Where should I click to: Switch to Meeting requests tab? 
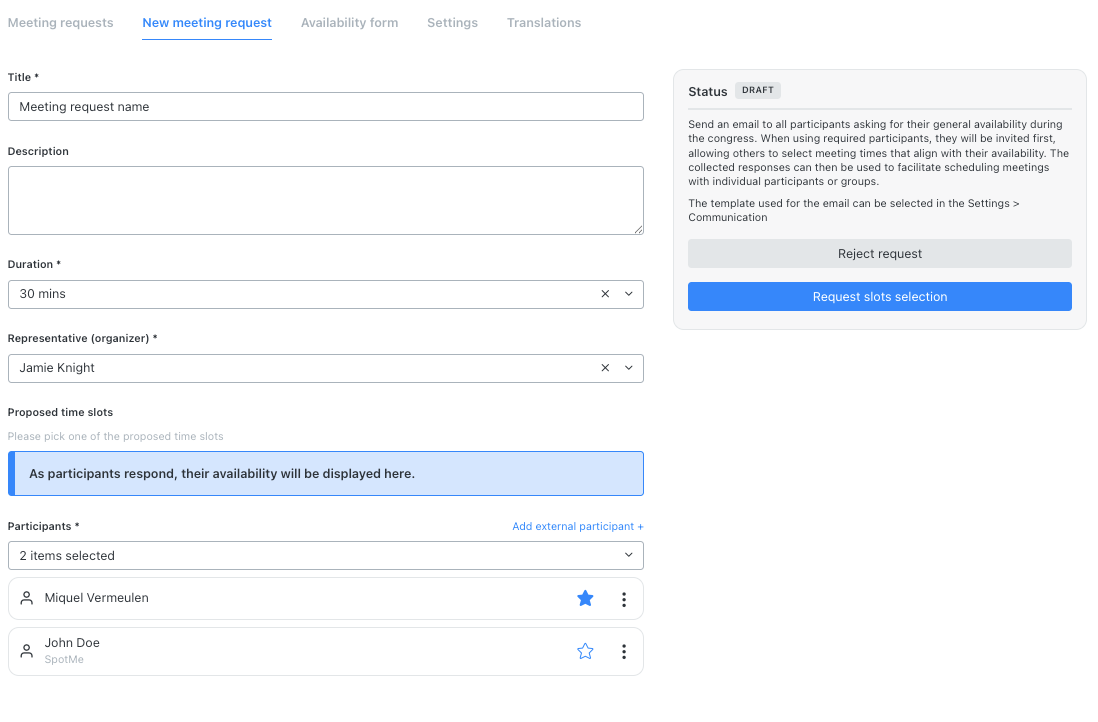[60, 22]
